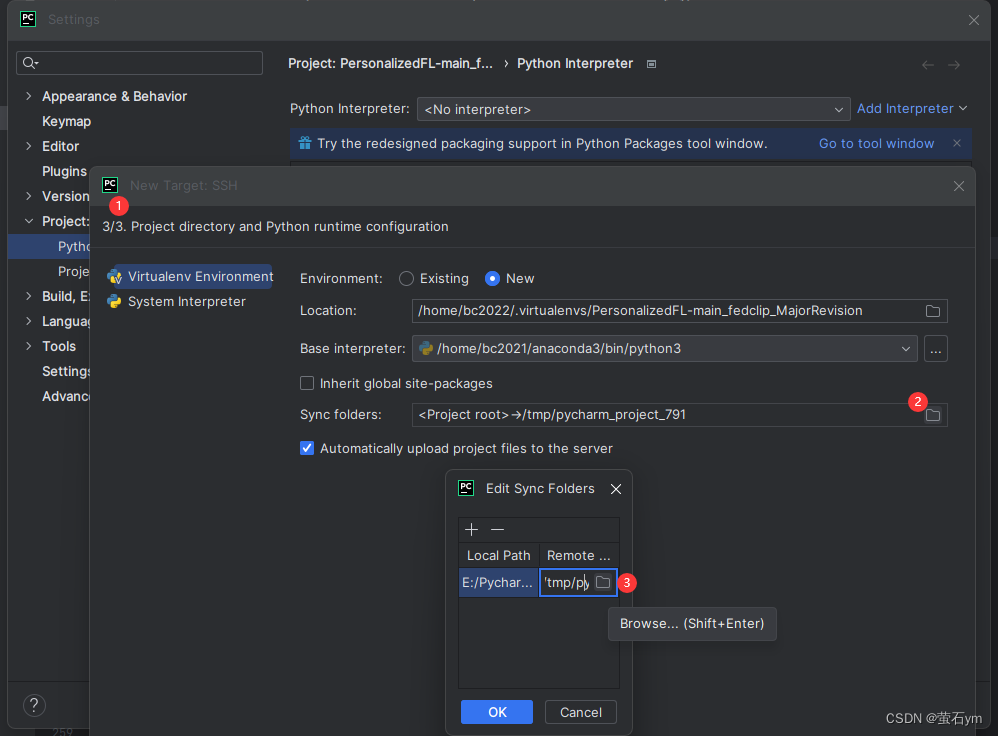The height and width of the screenshot is (736, 998).
Task: Click the Location field folder icon
Action: 932,311
